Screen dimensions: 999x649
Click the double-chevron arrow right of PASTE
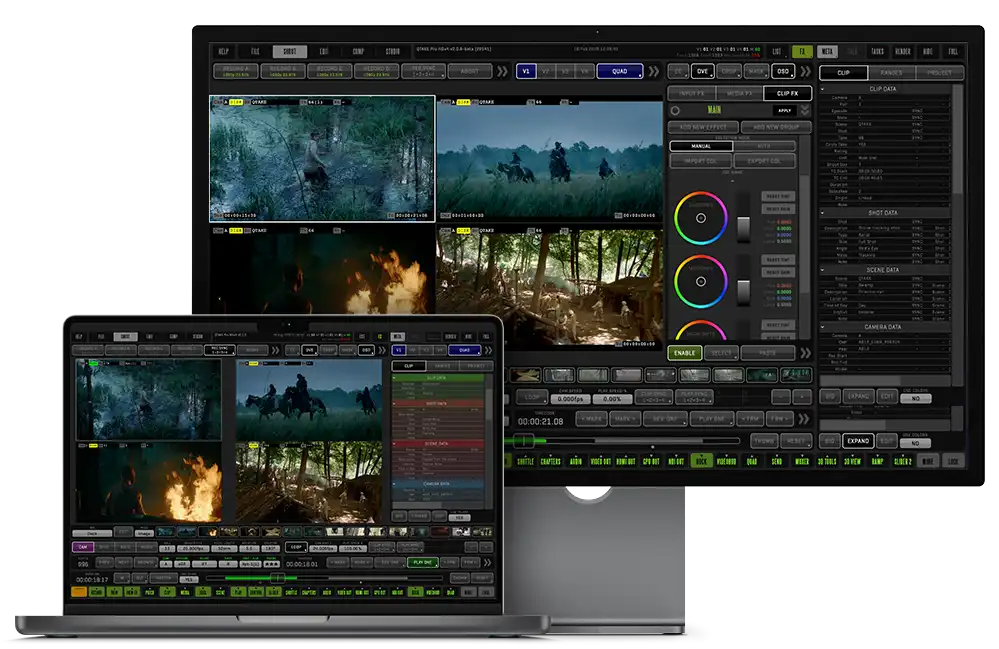click(805, 353)
